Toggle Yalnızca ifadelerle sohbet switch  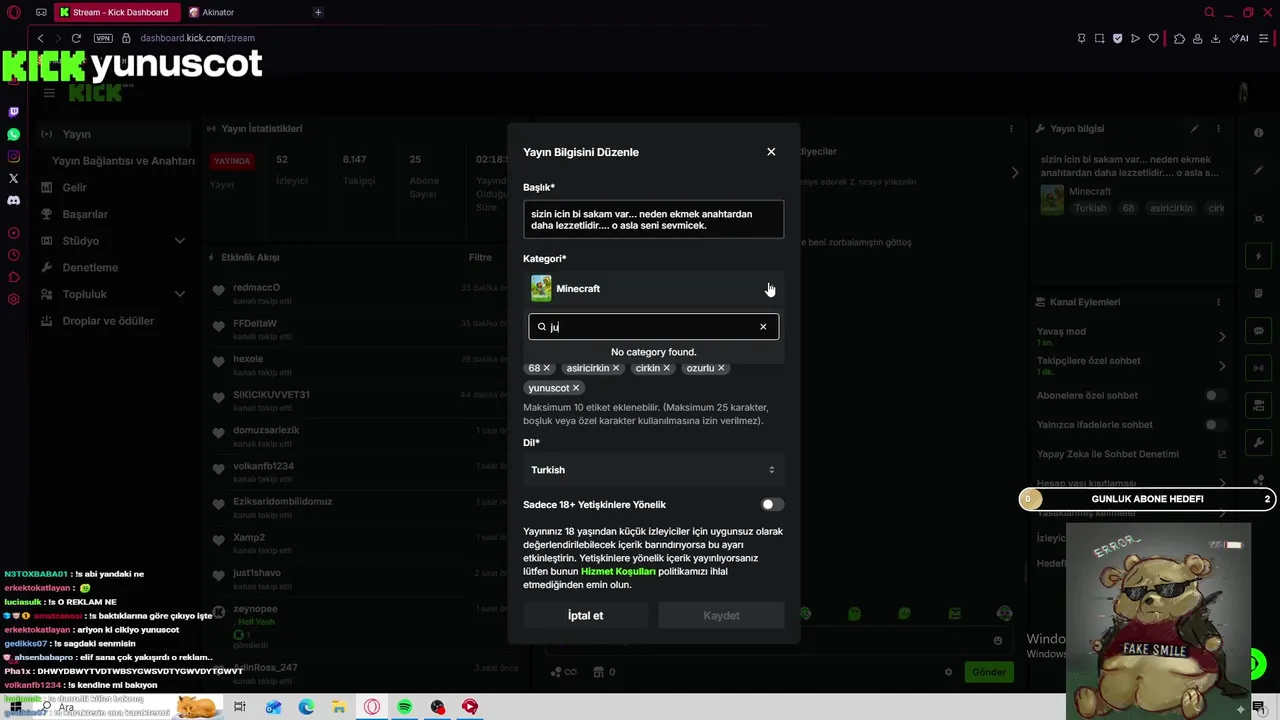1215,425
